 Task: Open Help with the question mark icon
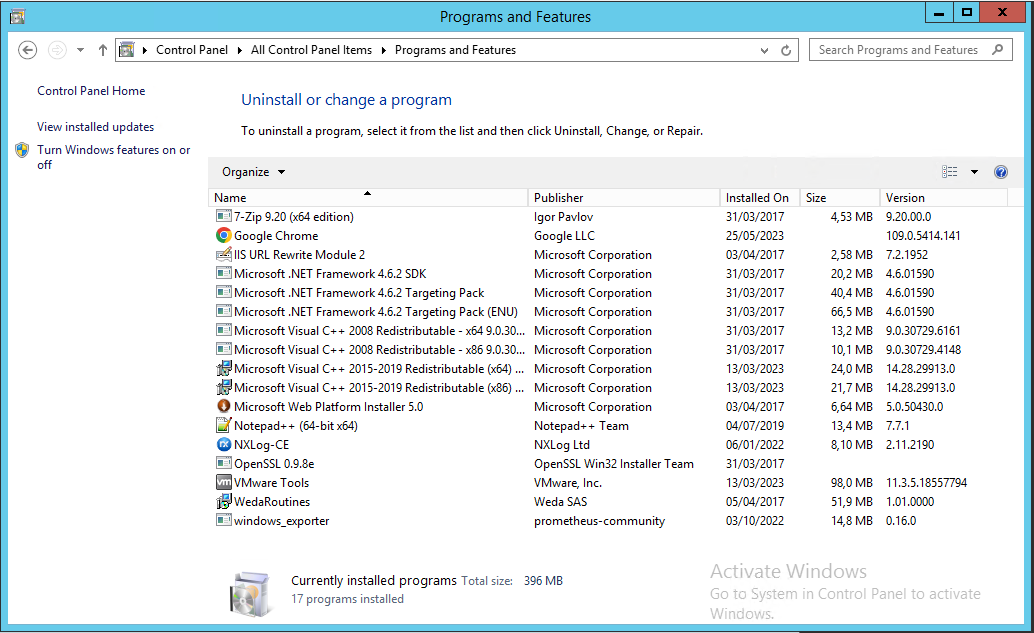click(1000, 172)
